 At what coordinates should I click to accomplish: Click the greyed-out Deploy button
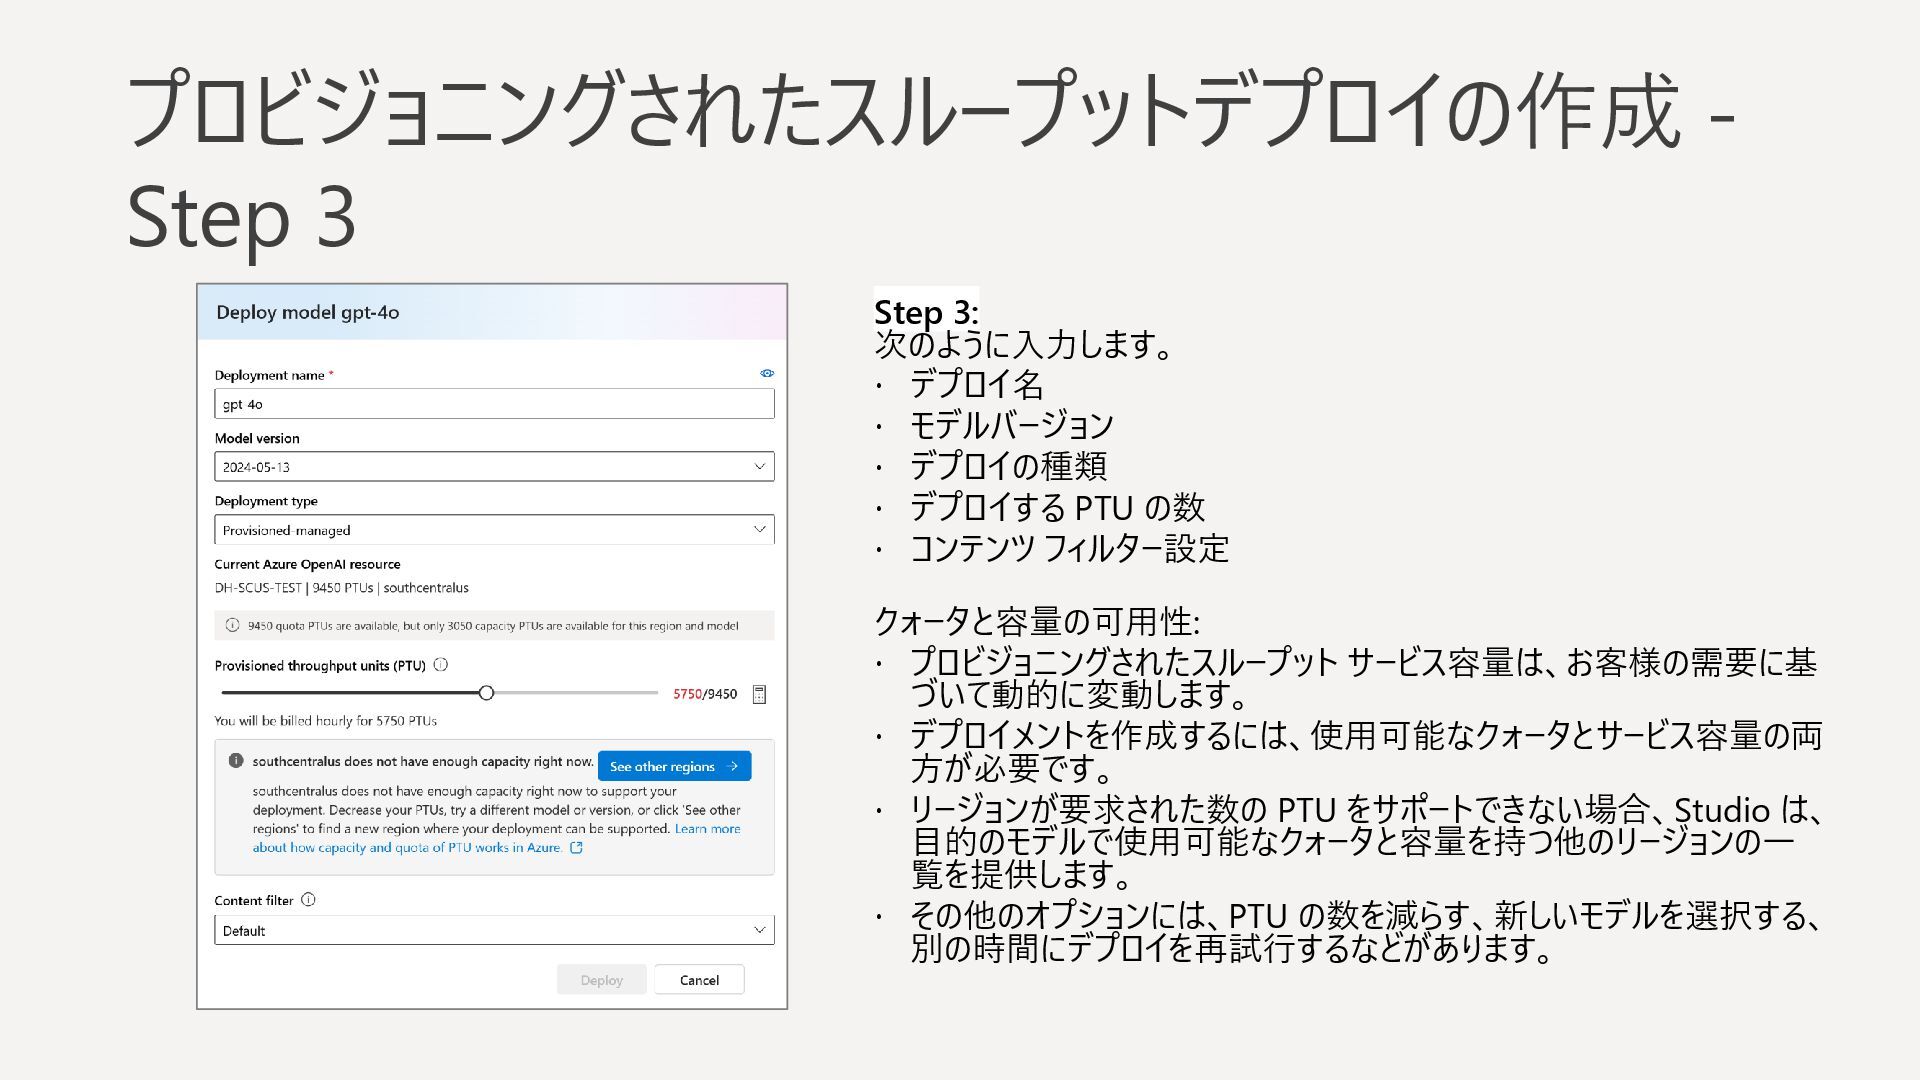[601, 980]
